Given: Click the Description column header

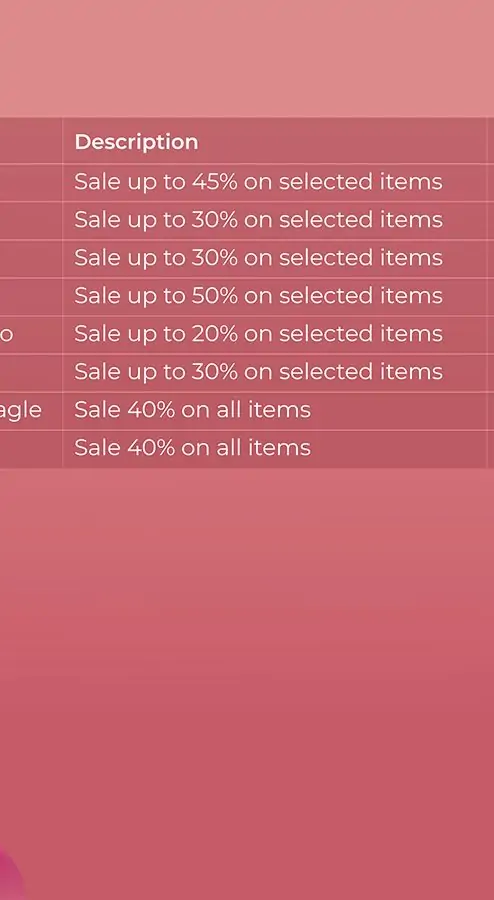Looking at the screenshot, I should click(x=137, y=142).
